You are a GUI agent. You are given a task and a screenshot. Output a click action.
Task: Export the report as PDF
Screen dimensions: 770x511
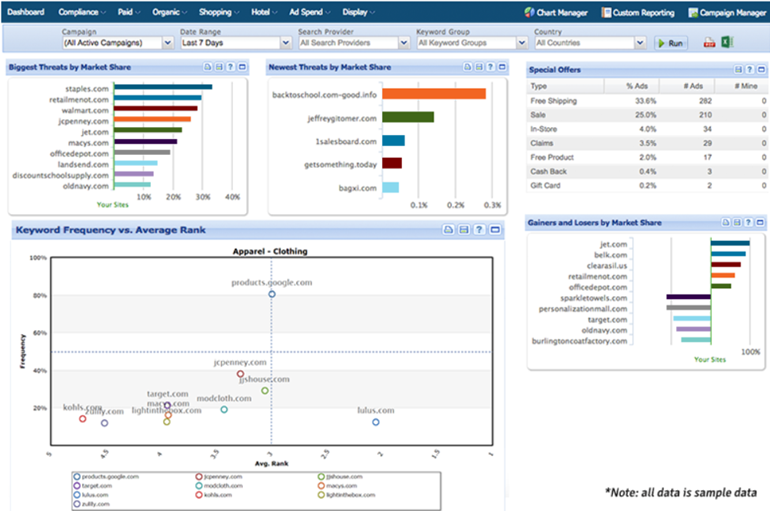click(x=709, y=43)
